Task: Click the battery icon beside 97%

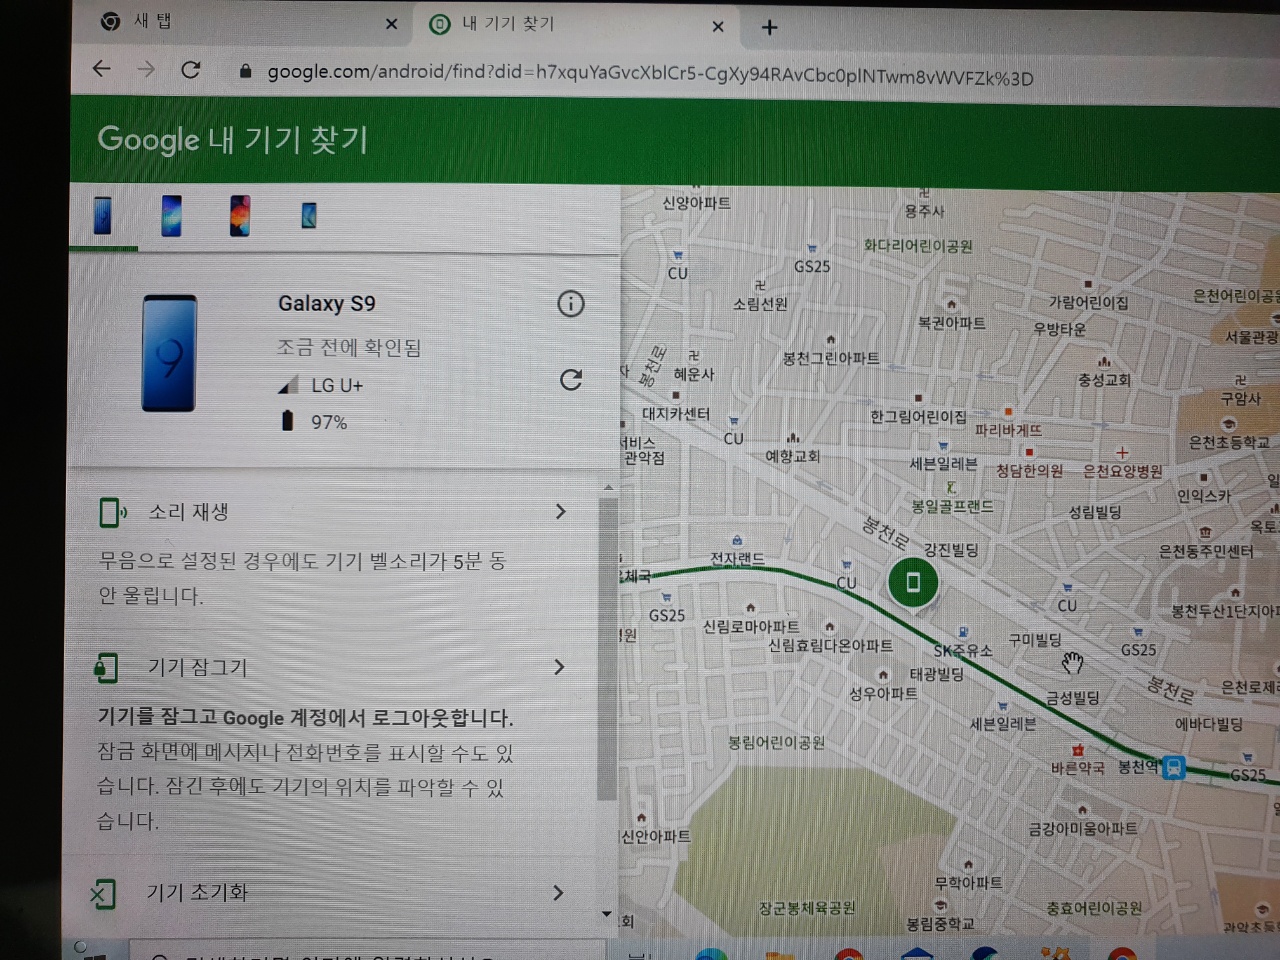Action: point(288,420)
